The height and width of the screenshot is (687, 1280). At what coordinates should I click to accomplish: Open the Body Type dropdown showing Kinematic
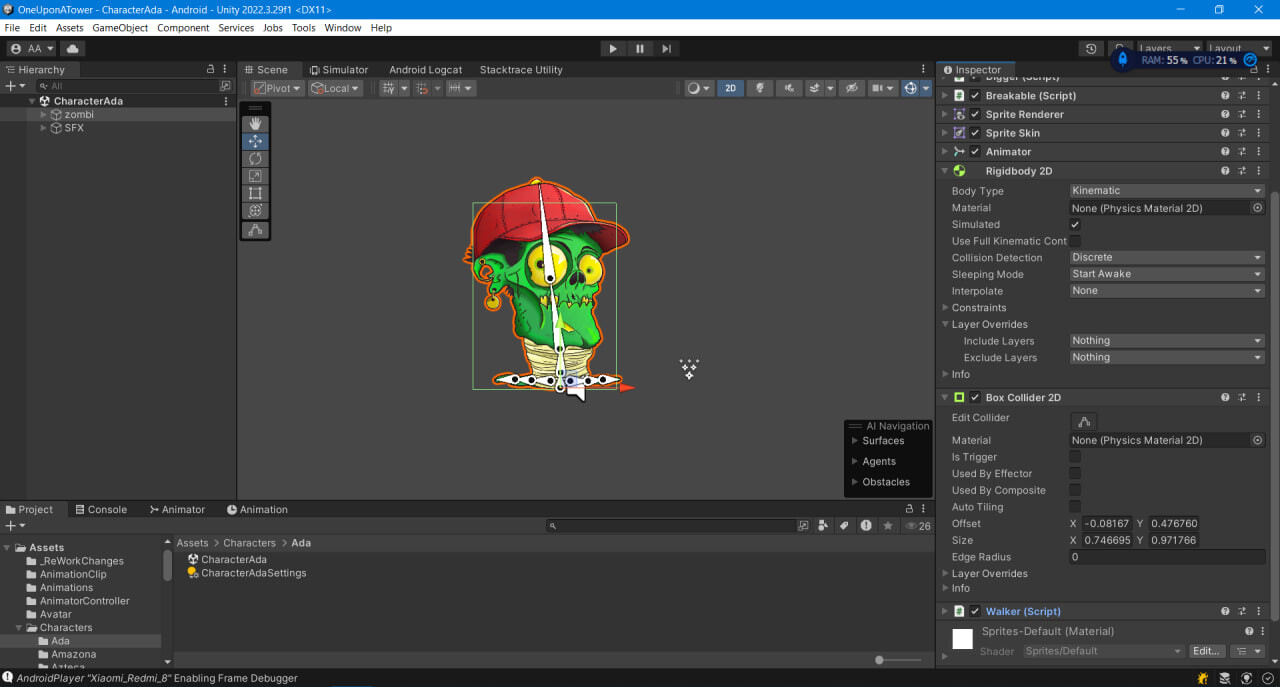tap(1166, 190)
